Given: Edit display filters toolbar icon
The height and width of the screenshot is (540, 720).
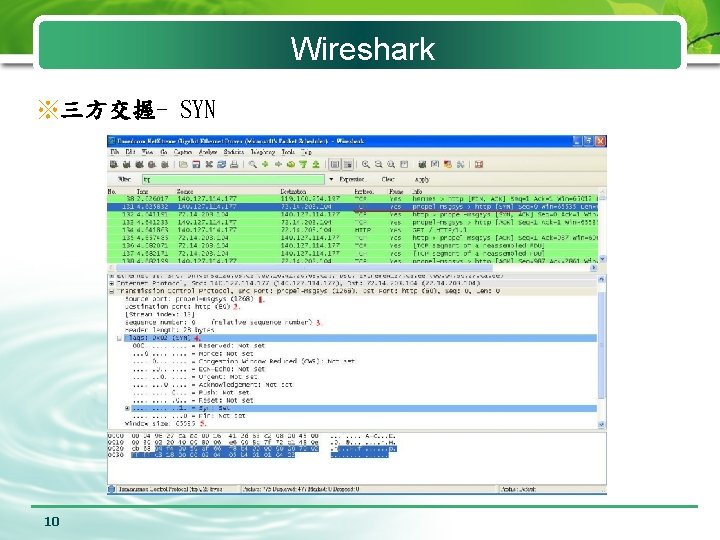Looking at the screenshot, I should pyautogui.click(x=435, y=164).
